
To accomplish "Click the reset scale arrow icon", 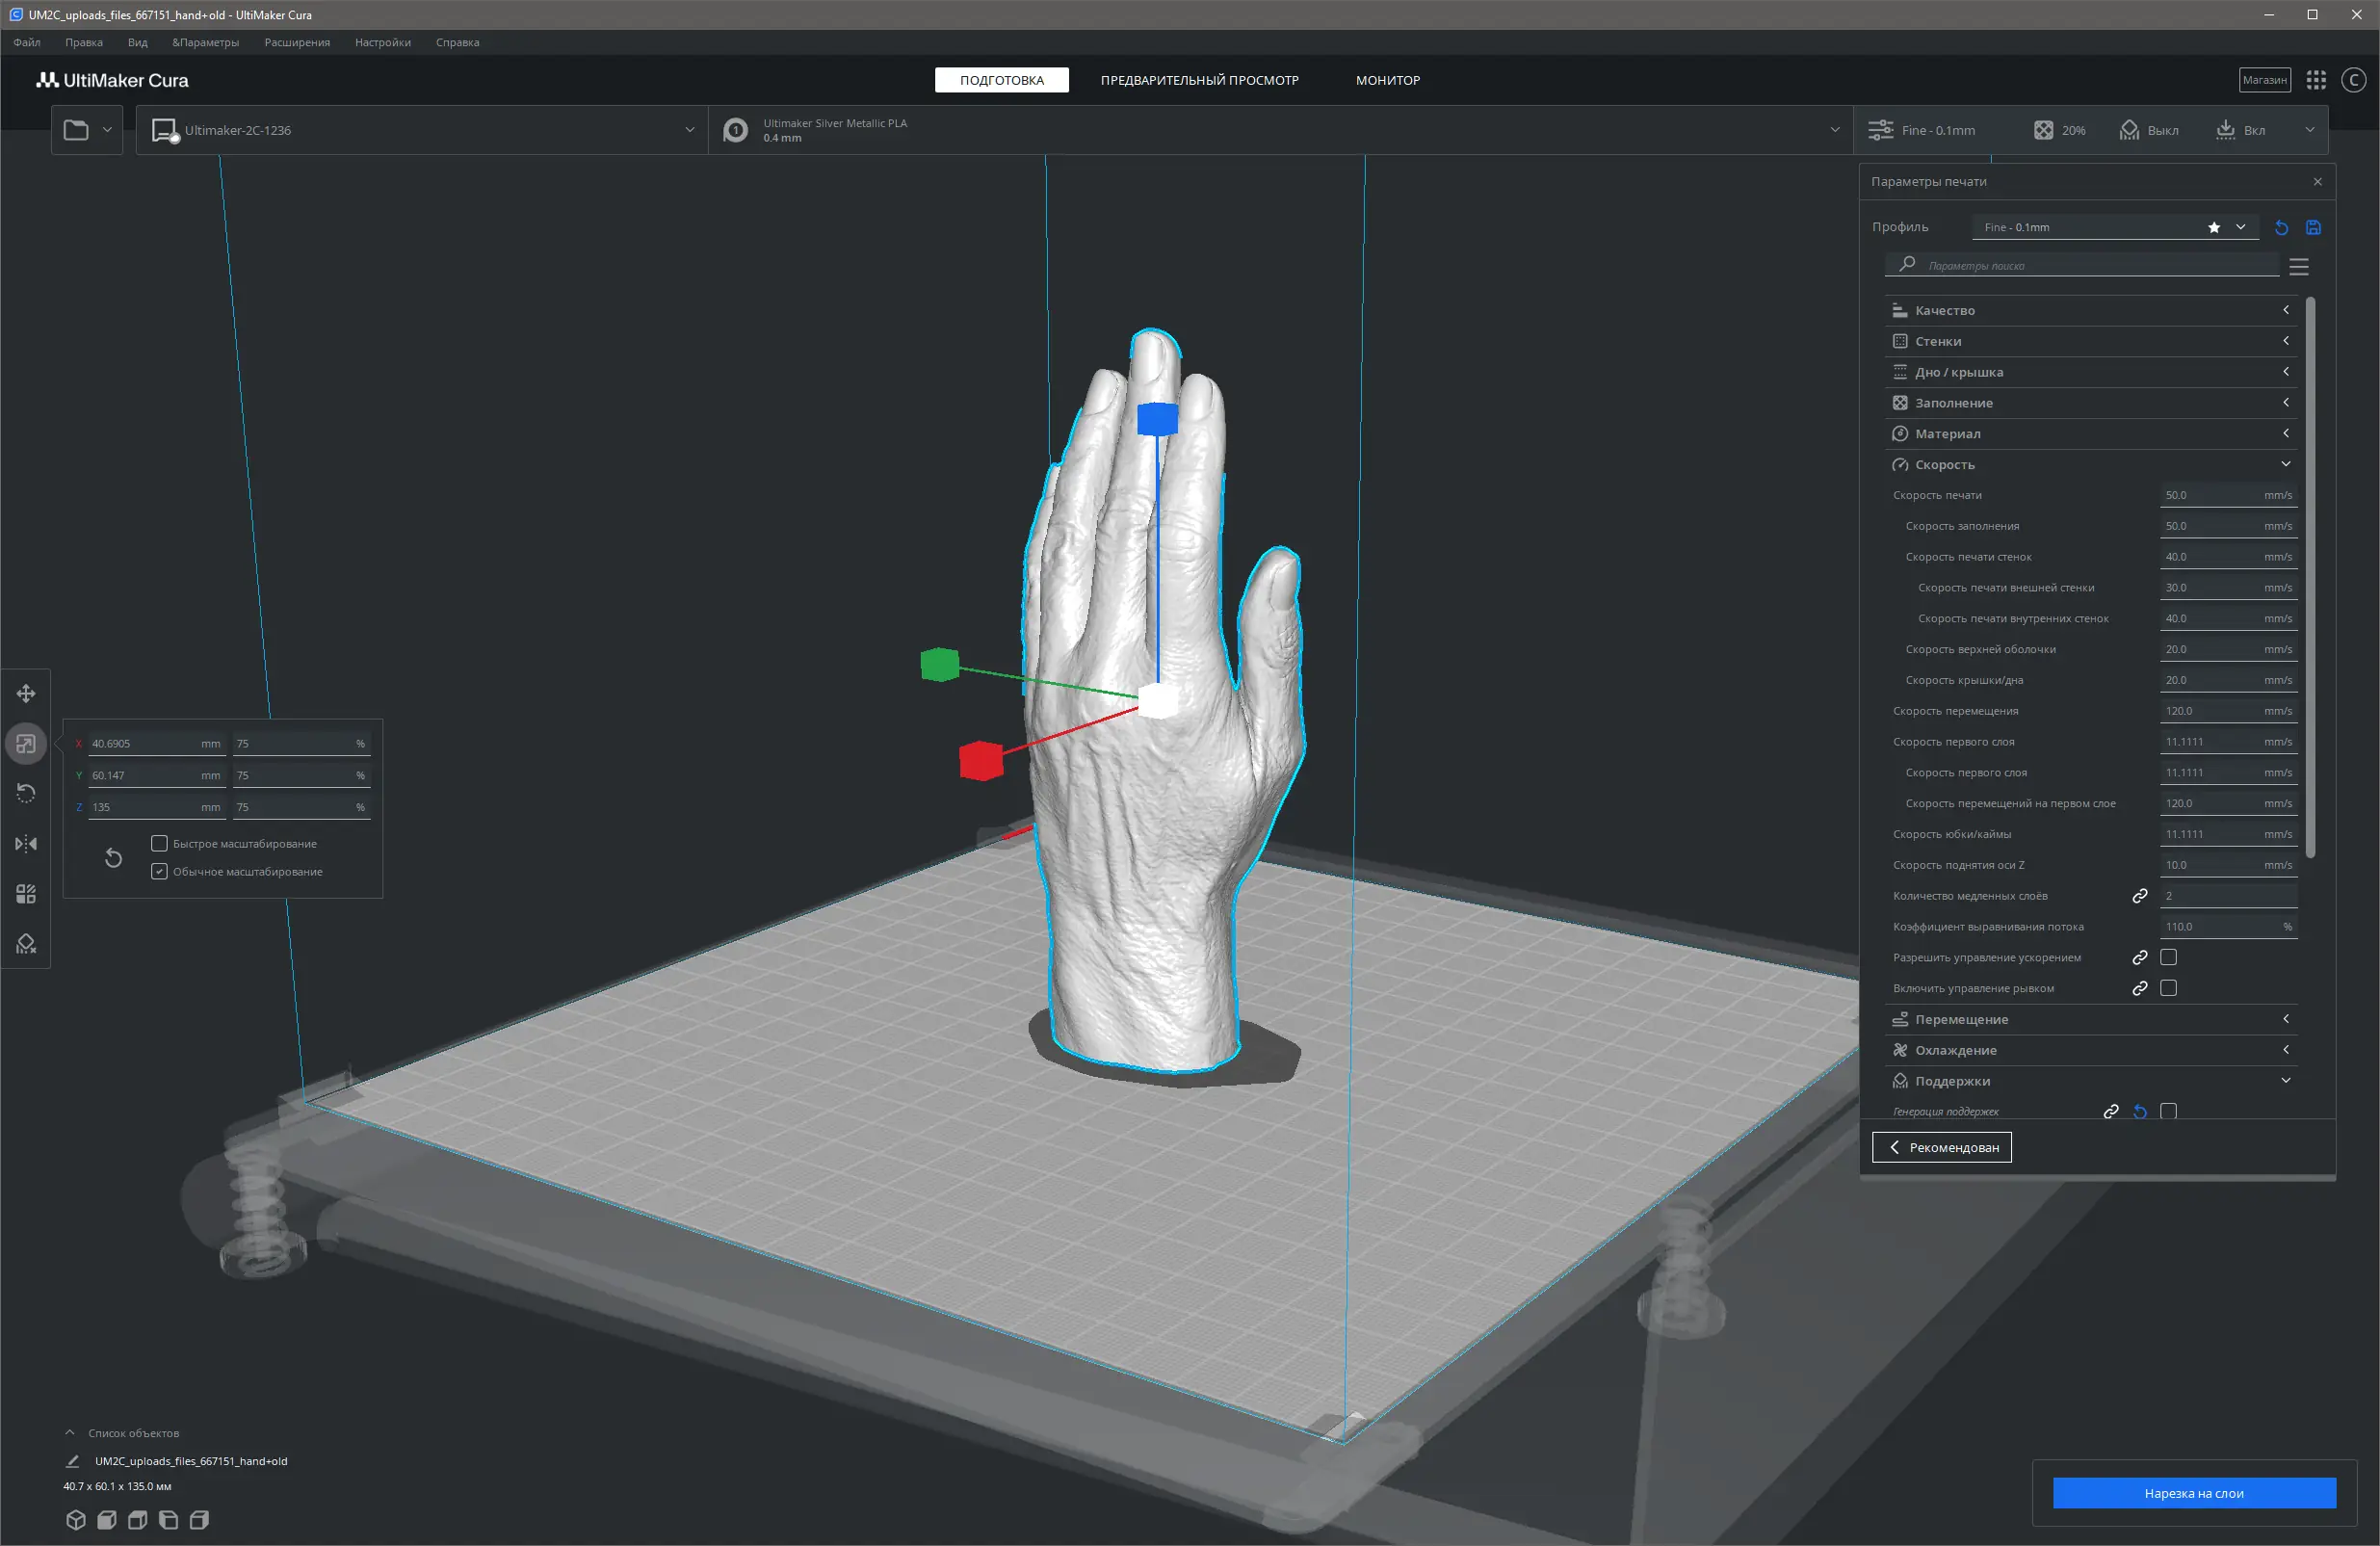I will pyautogui.click(x=113, y=857).
